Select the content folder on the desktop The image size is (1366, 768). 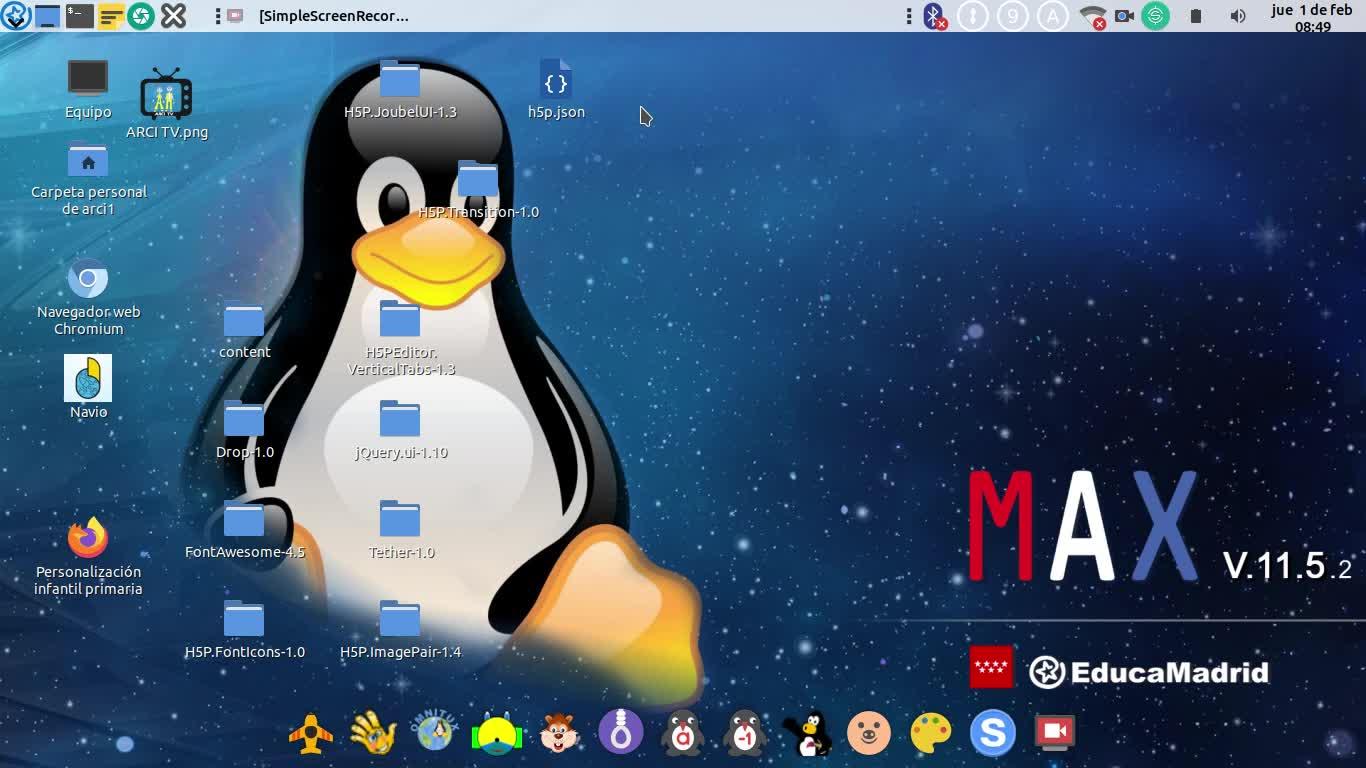(x=244, y=330)
